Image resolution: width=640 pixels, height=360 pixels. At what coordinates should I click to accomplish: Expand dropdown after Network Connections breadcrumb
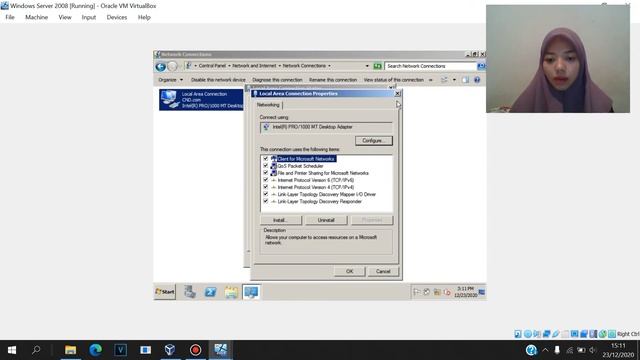click(x=329, y=66)
